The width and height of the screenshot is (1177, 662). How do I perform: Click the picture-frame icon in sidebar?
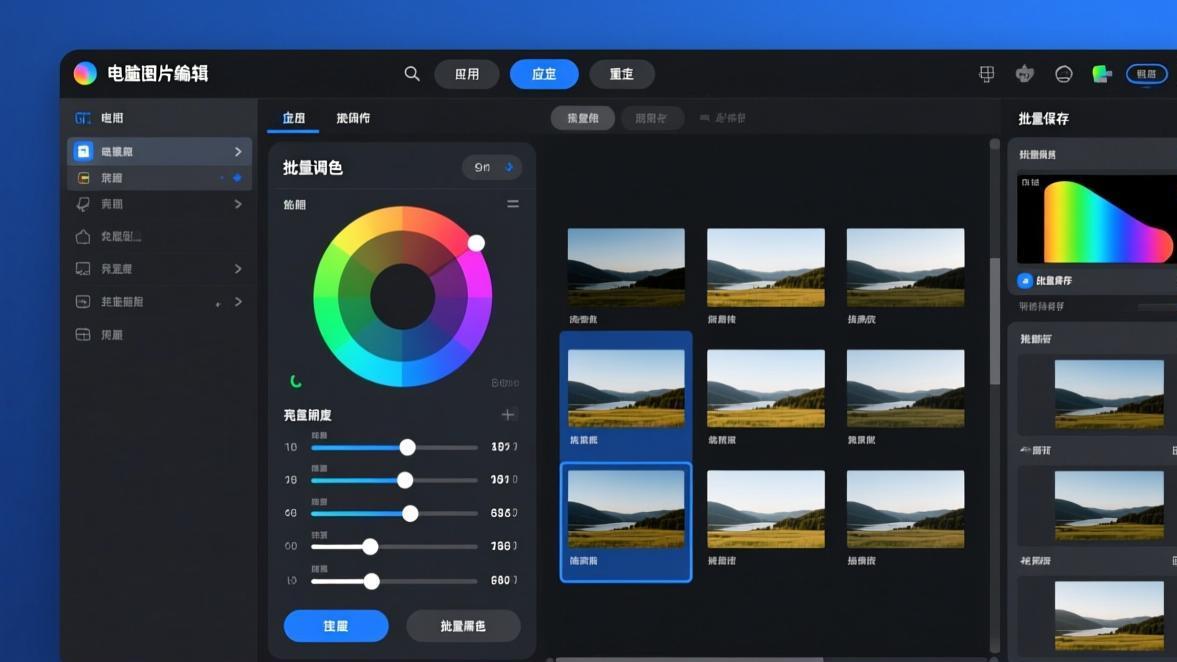tap(83, 302)
